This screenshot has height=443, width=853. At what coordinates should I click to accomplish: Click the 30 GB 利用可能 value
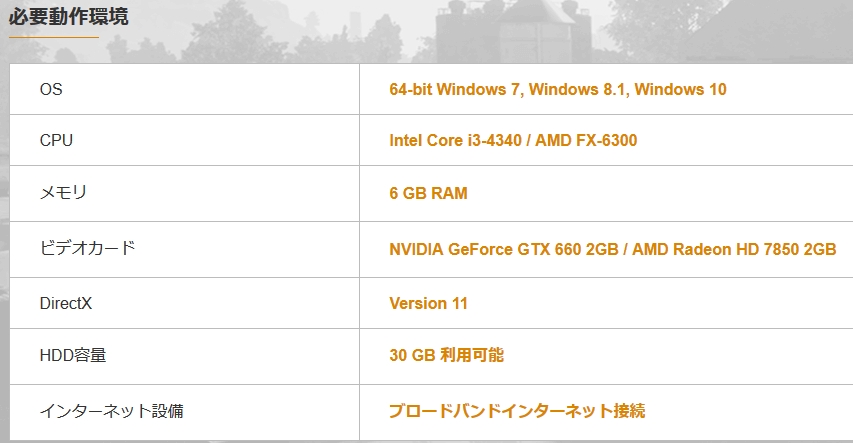[446, 355]
